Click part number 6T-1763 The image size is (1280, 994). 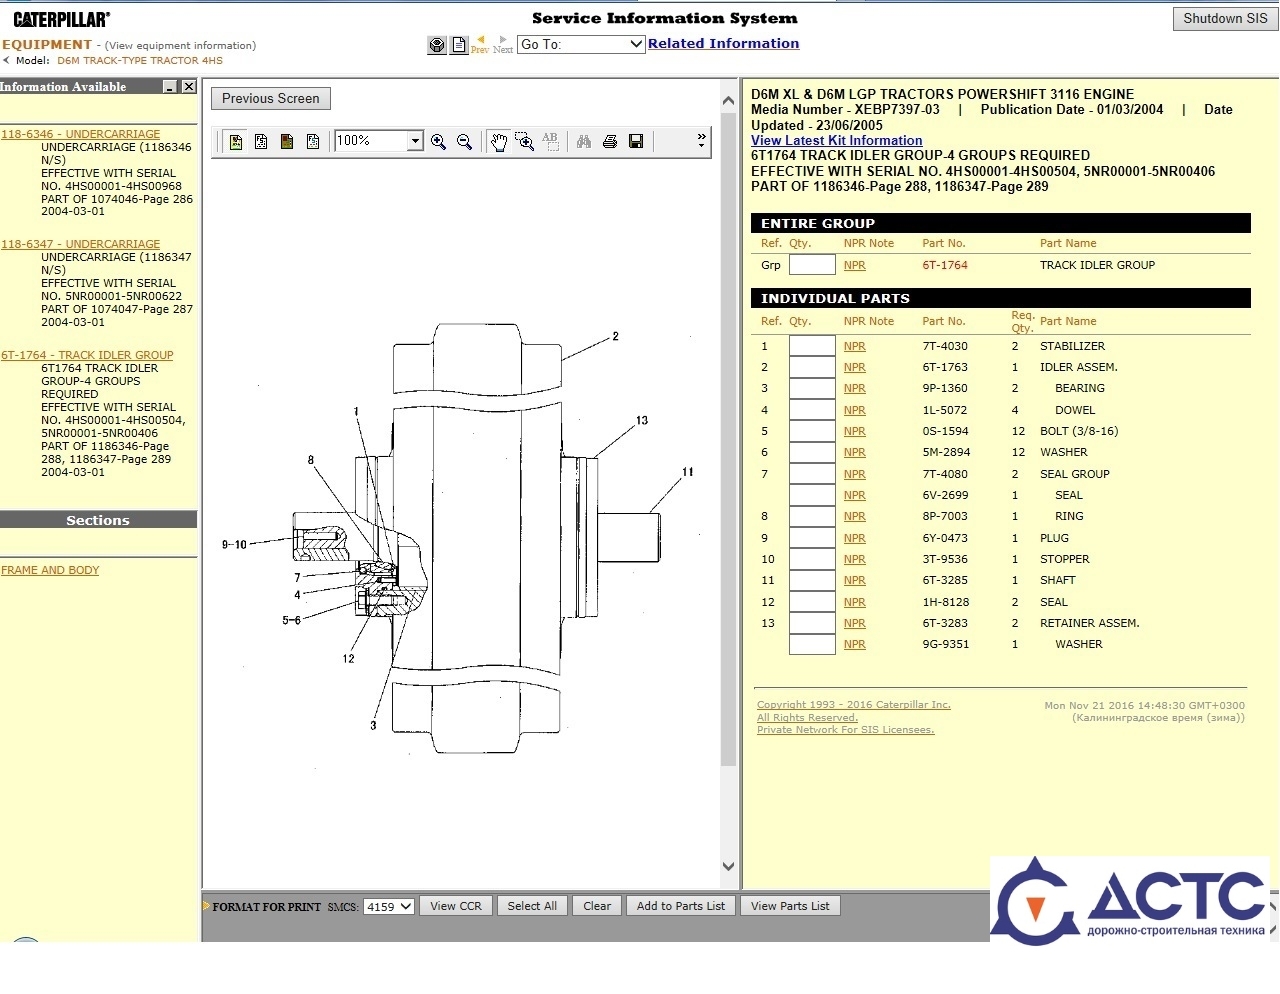click(x=945, y=367)
